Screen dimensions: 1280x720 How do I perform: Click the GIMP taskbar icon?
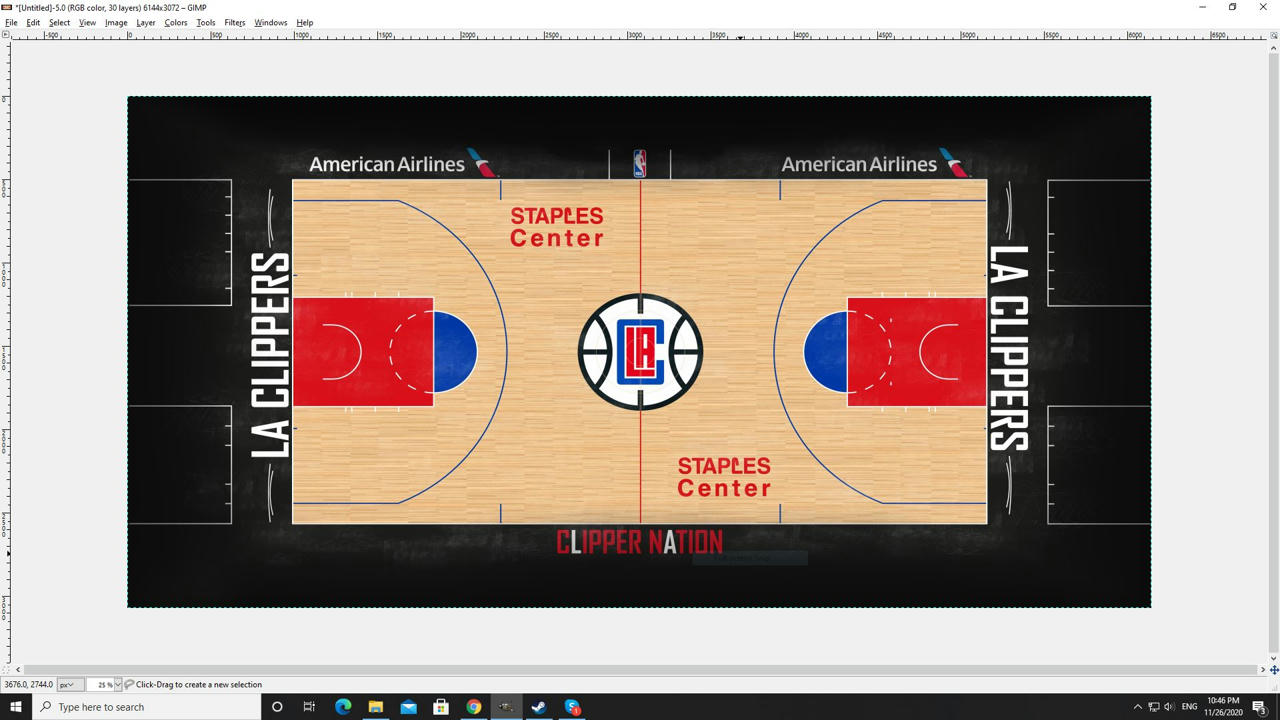pos(506,707)
